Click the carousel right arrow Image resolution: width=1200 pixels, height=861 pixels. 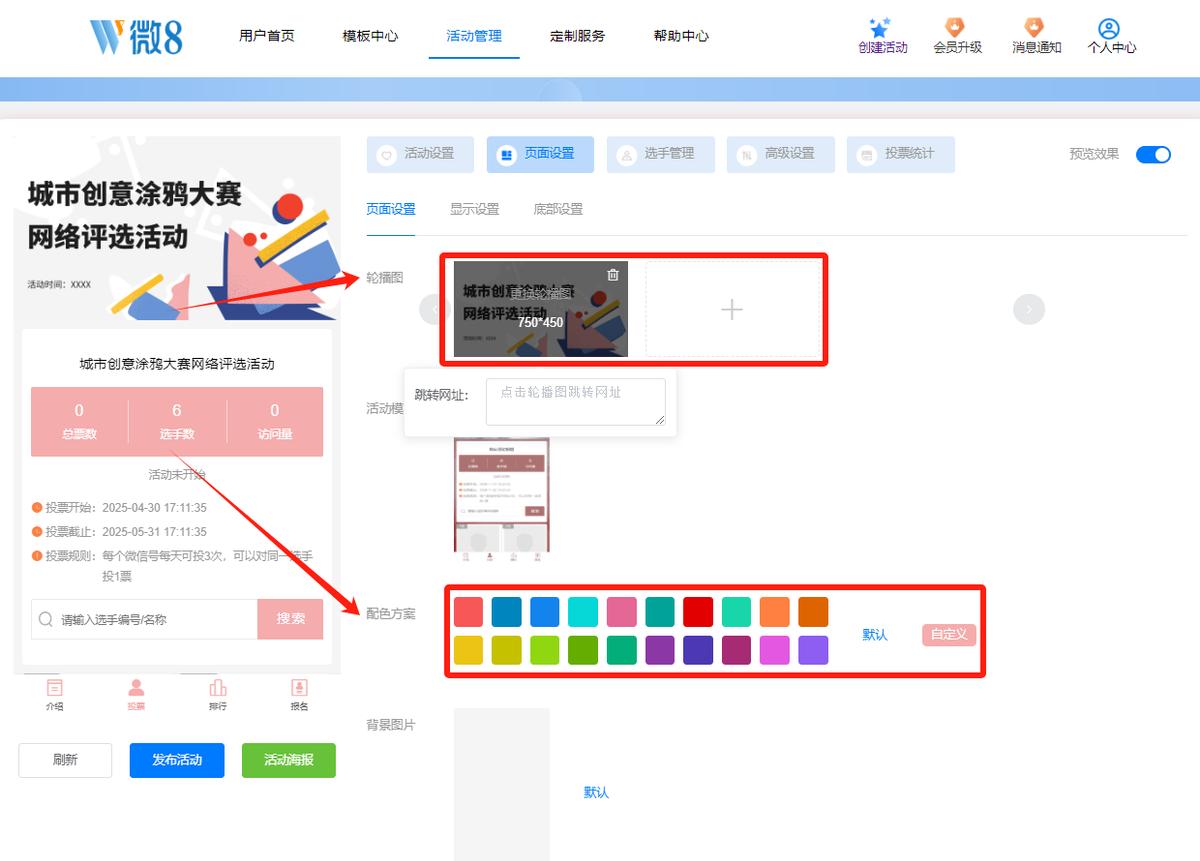pyautogui.click(x=1029, y=309)
